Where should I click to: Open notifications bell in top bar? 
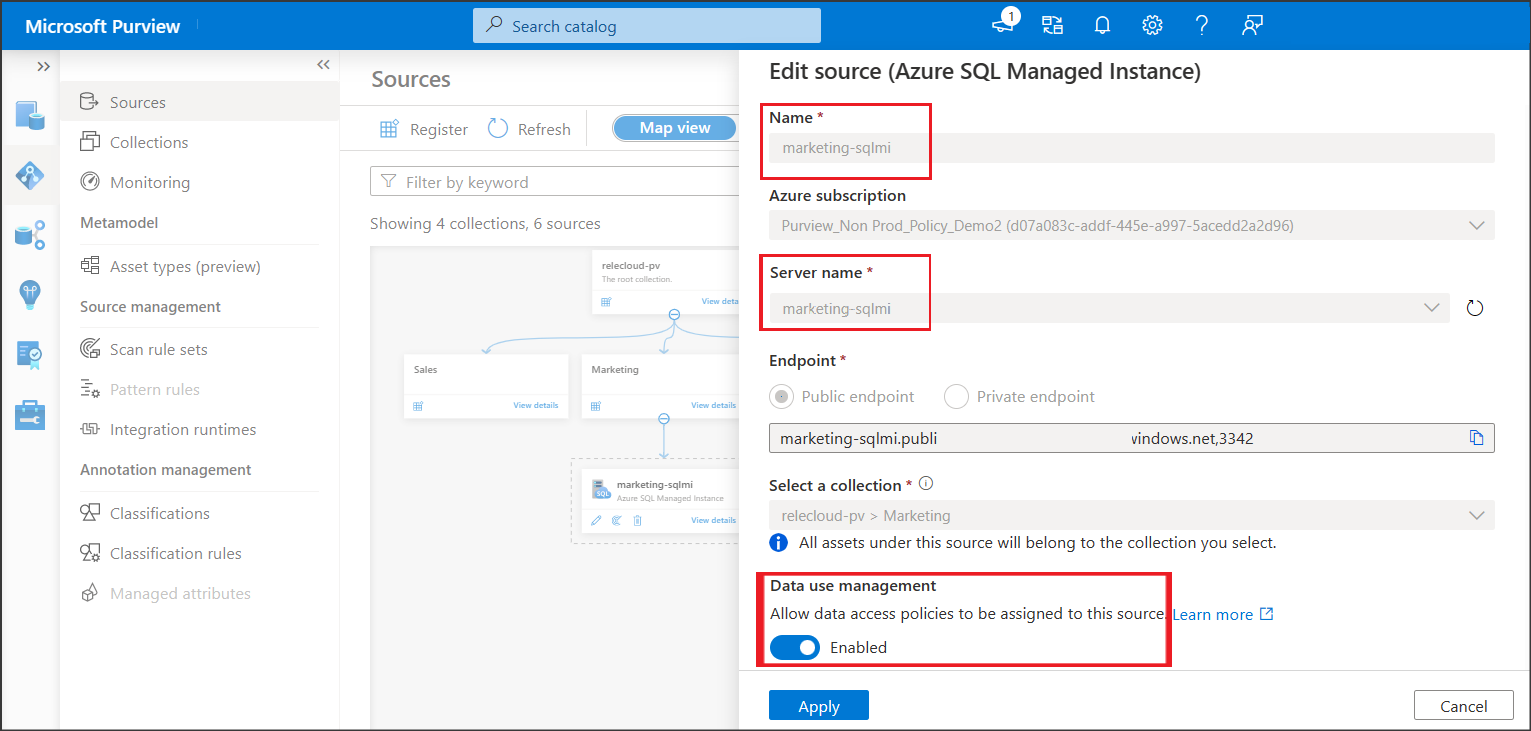pyautogui.click(x=1102, y=25)
